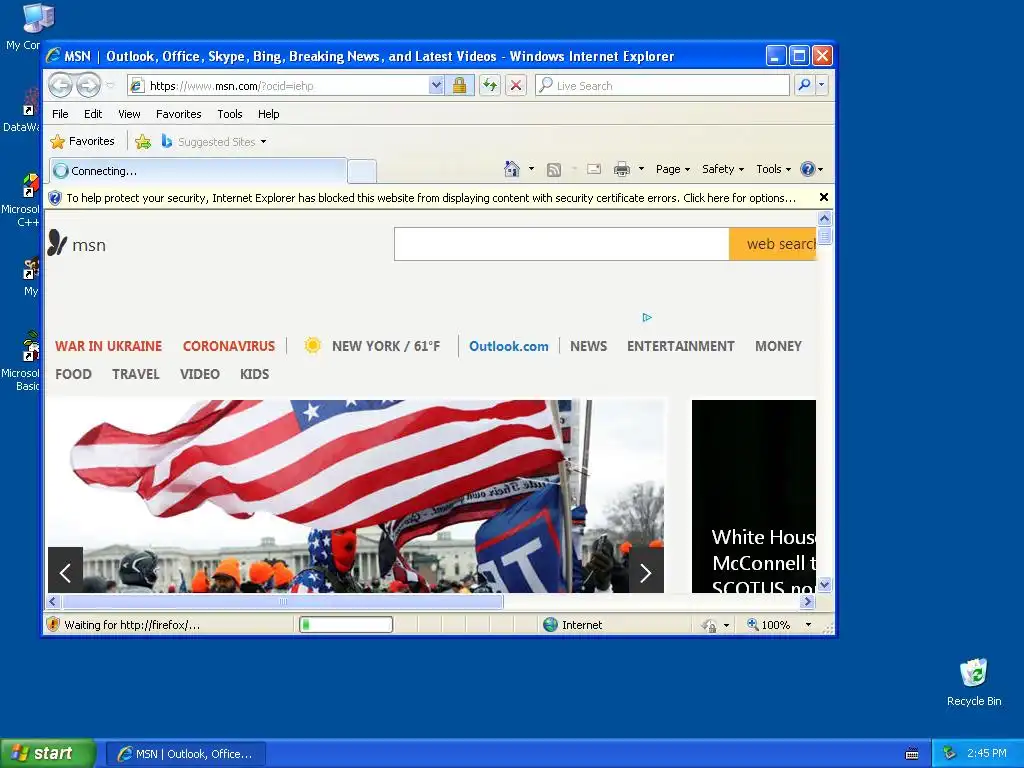The image size is (1024, 768).
Task: Click the horizontal scrollbar thumb
Action: (x=283, y=601)
